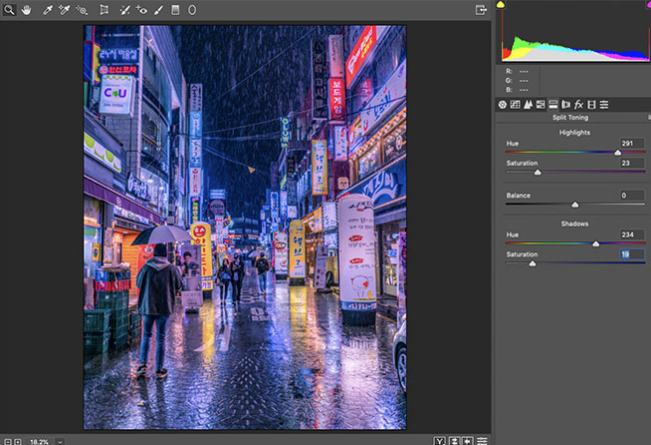Select the Spot Removal tool
651x445 pixels.
[124, 10]
